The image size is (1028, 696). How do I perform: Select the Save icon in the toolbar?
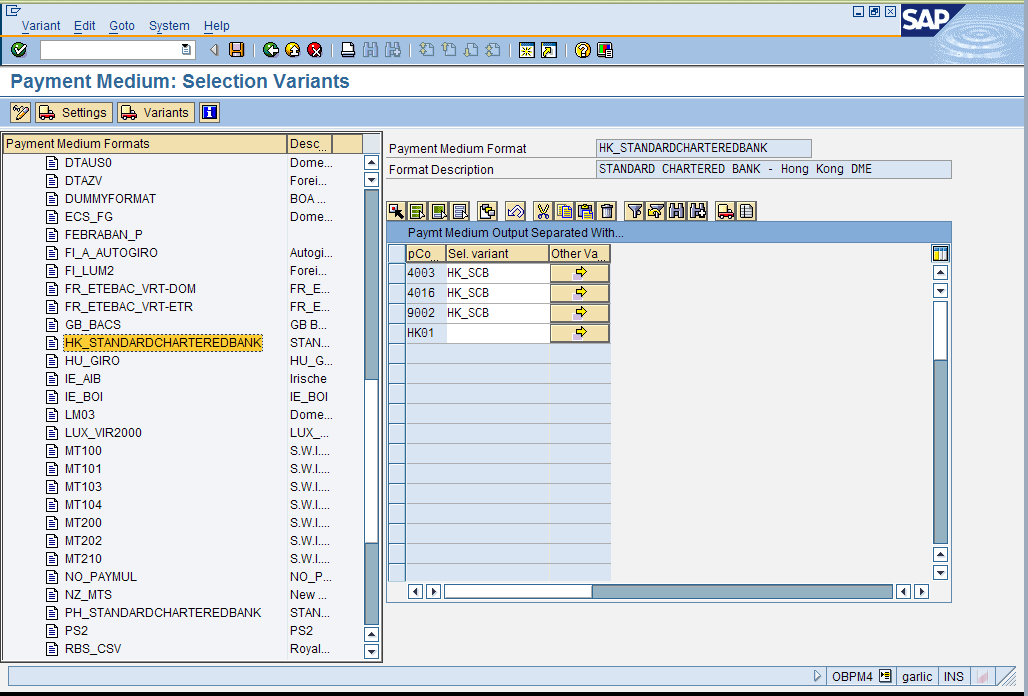tap(236, 48)
